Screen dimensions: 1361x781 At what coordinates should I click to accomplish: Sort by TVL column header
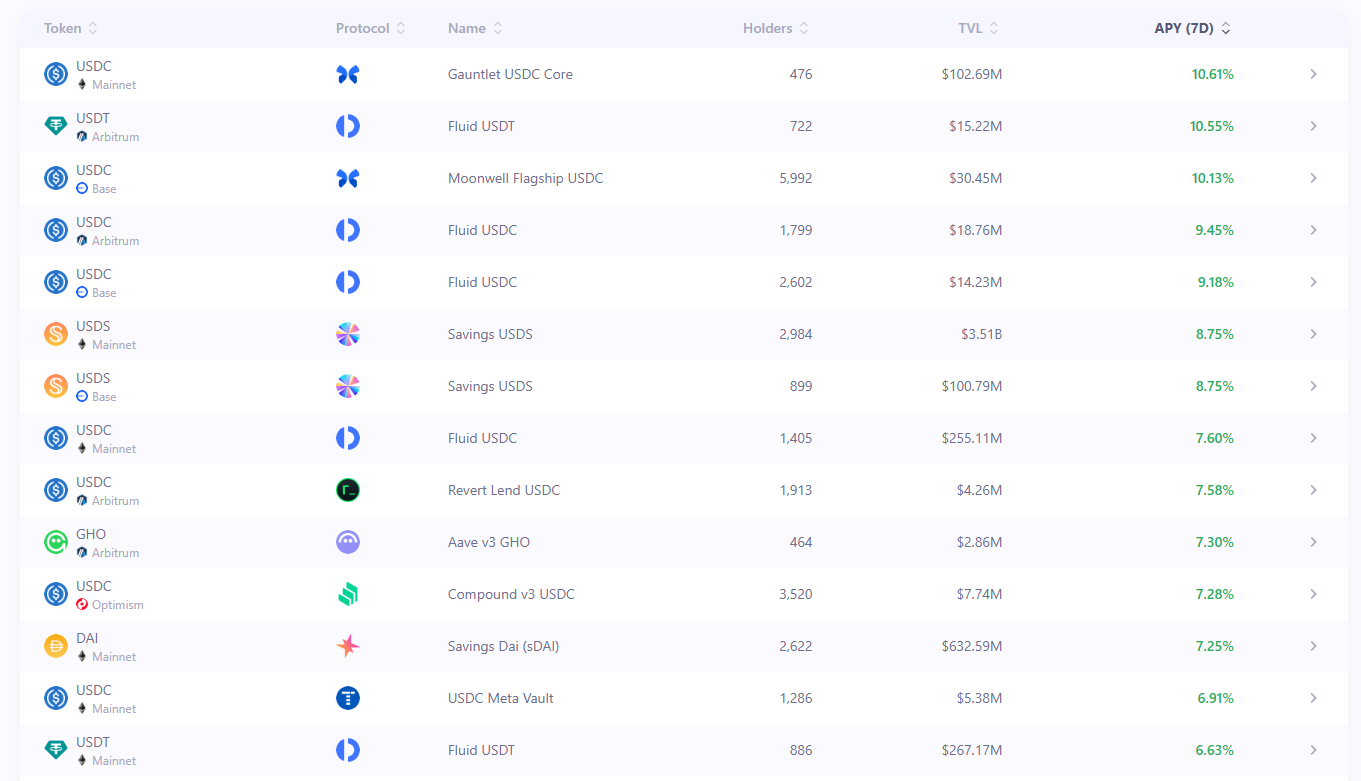979,28
